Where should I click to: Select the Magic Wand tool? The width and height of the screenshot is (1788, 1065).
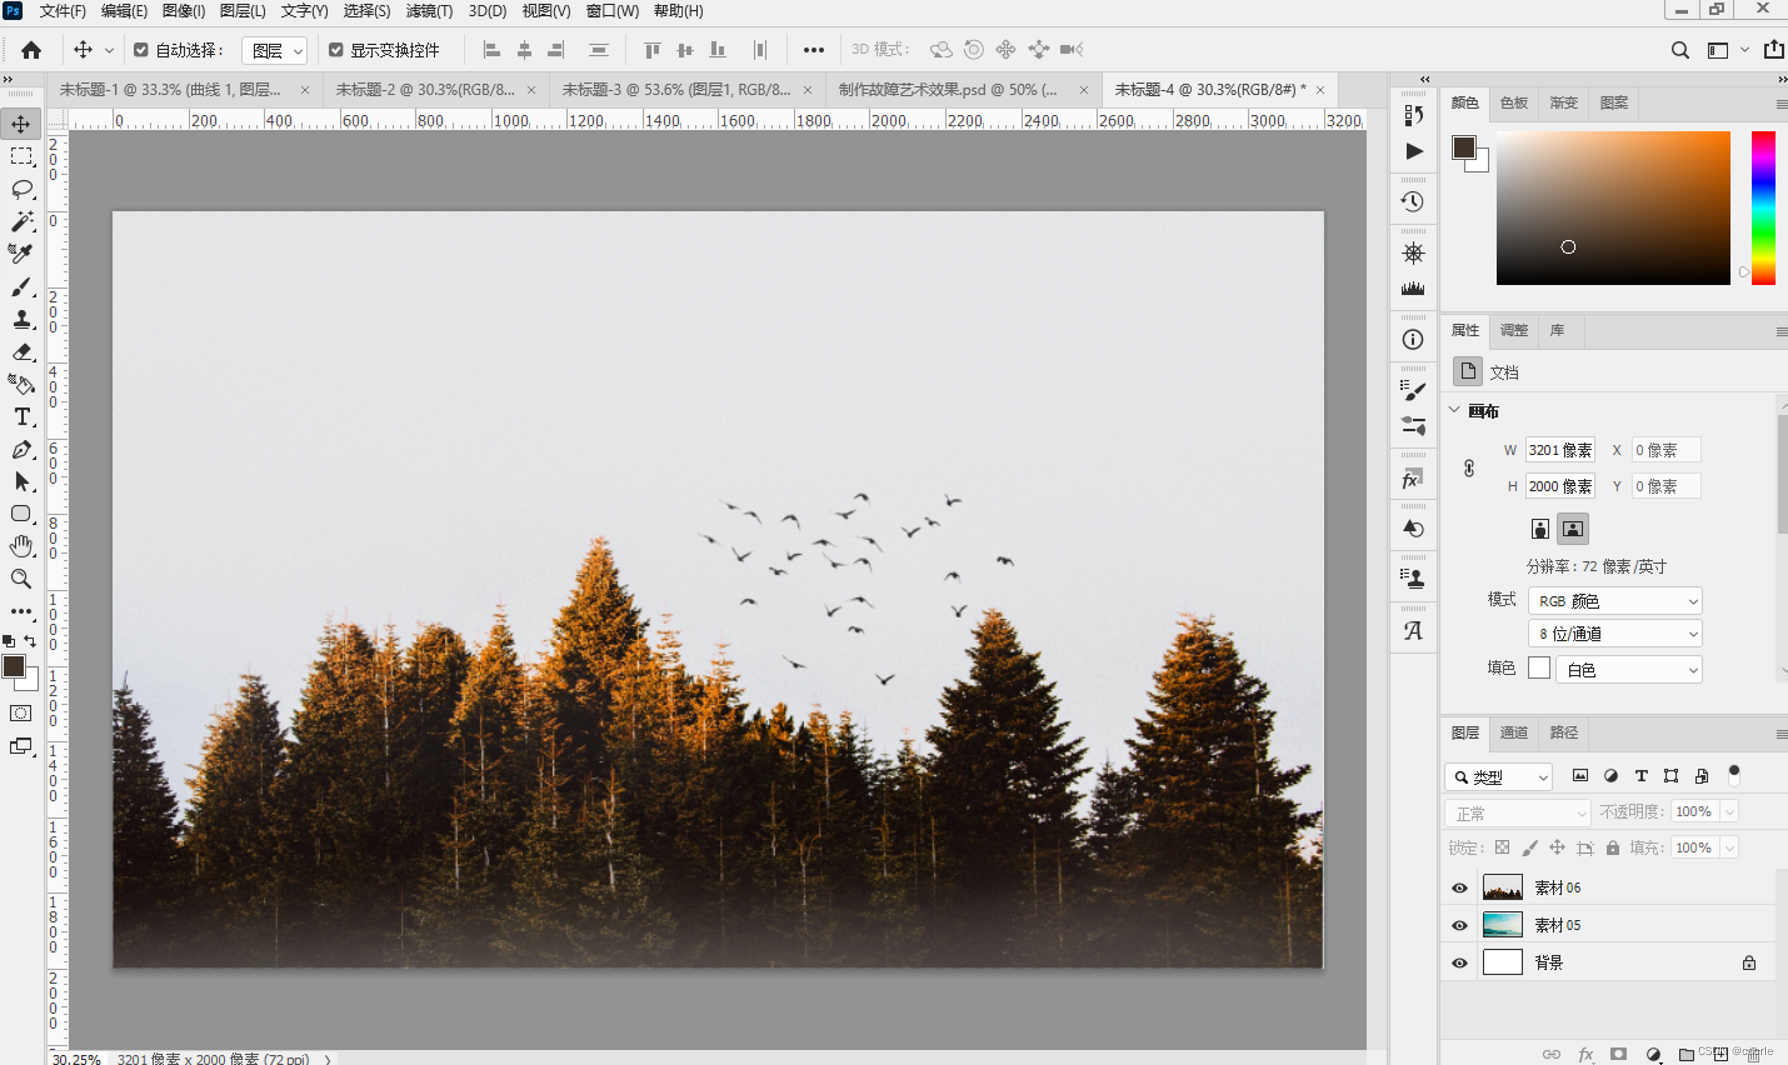click(21, 221)
